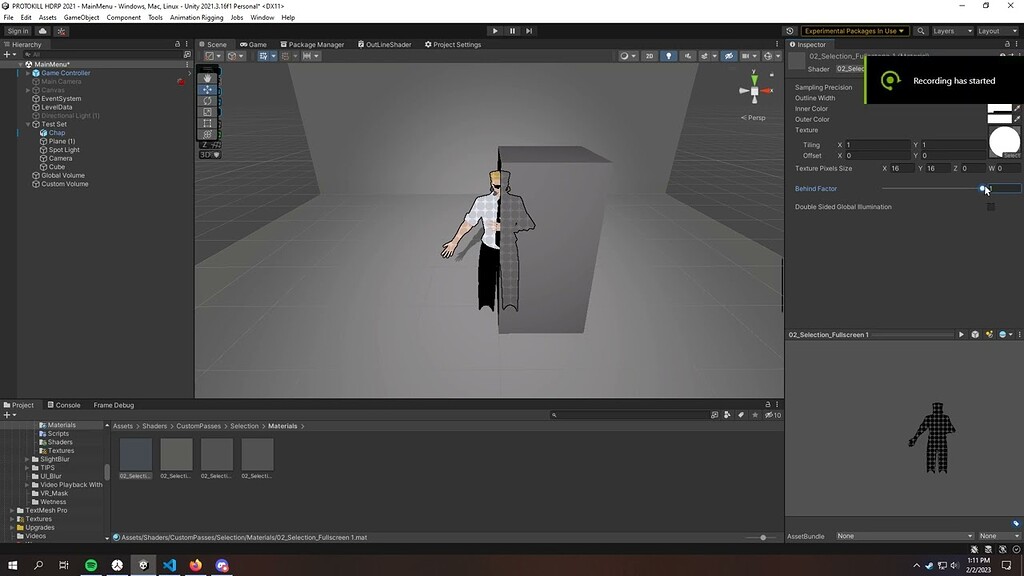Select the Hand view tool
Screen dimensions: 1024x576
click(208, 76)
